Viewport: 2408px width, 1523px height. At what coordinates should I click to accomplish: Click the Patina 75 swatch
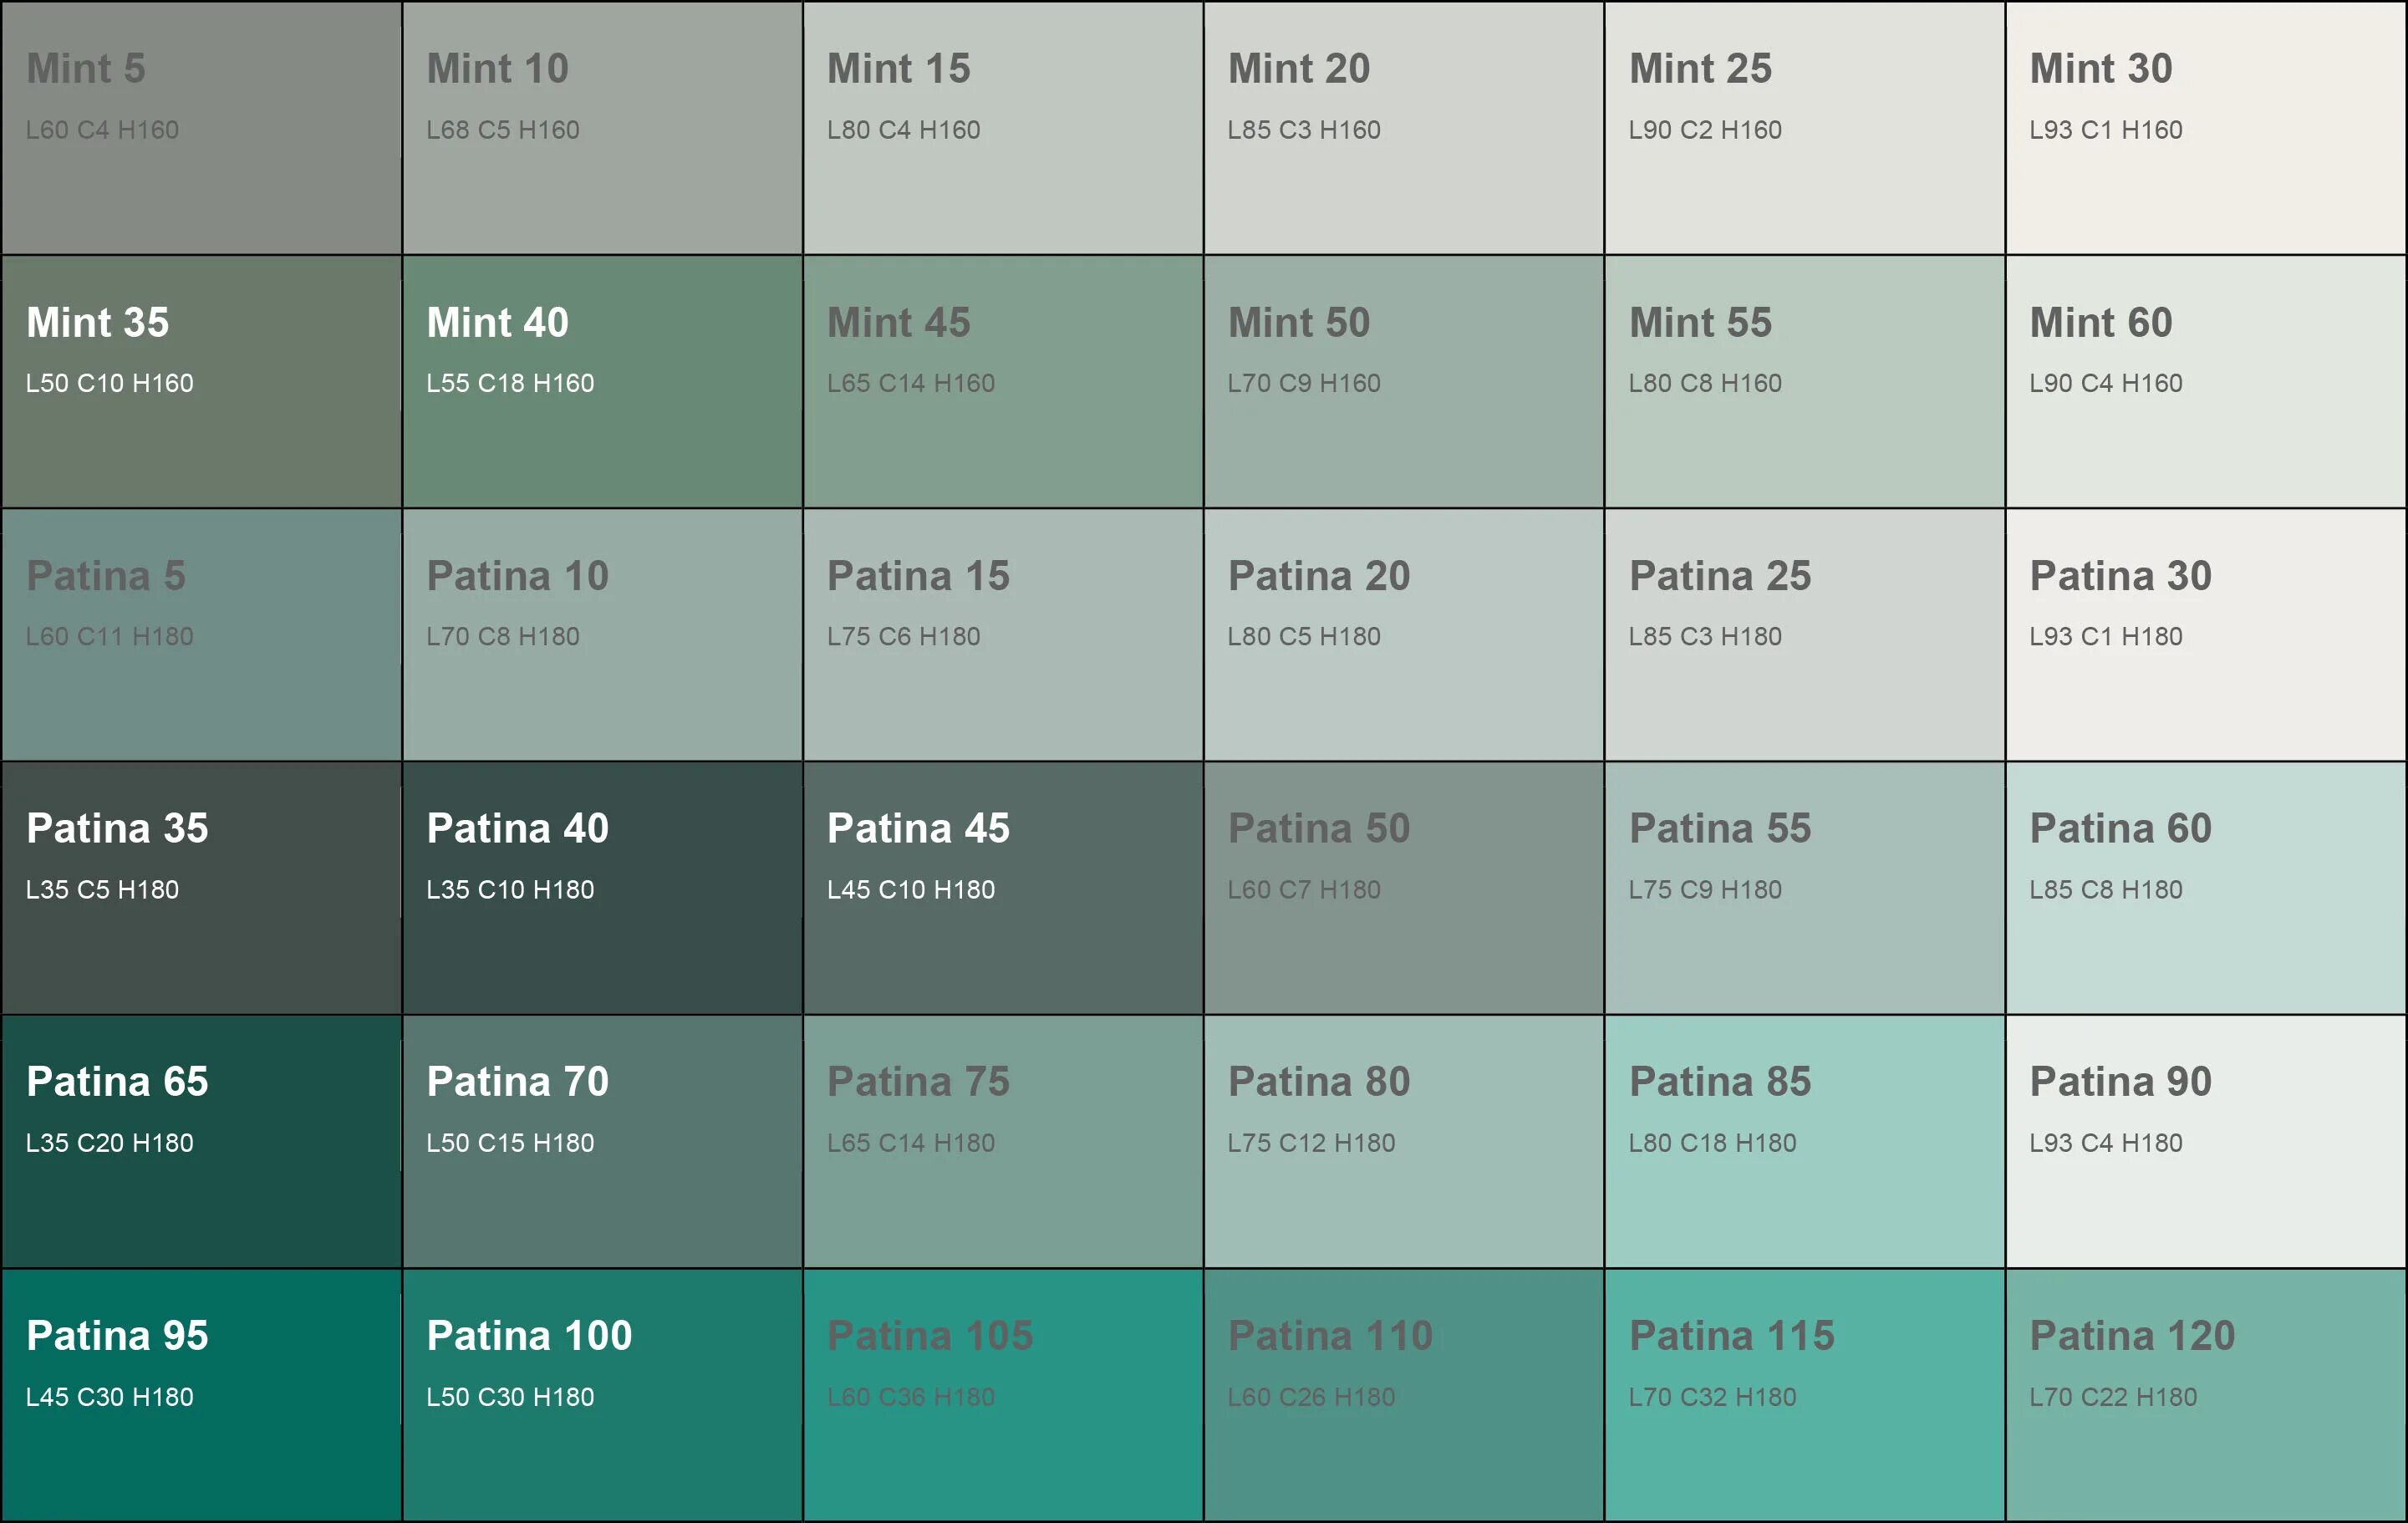[1002, 1141]
